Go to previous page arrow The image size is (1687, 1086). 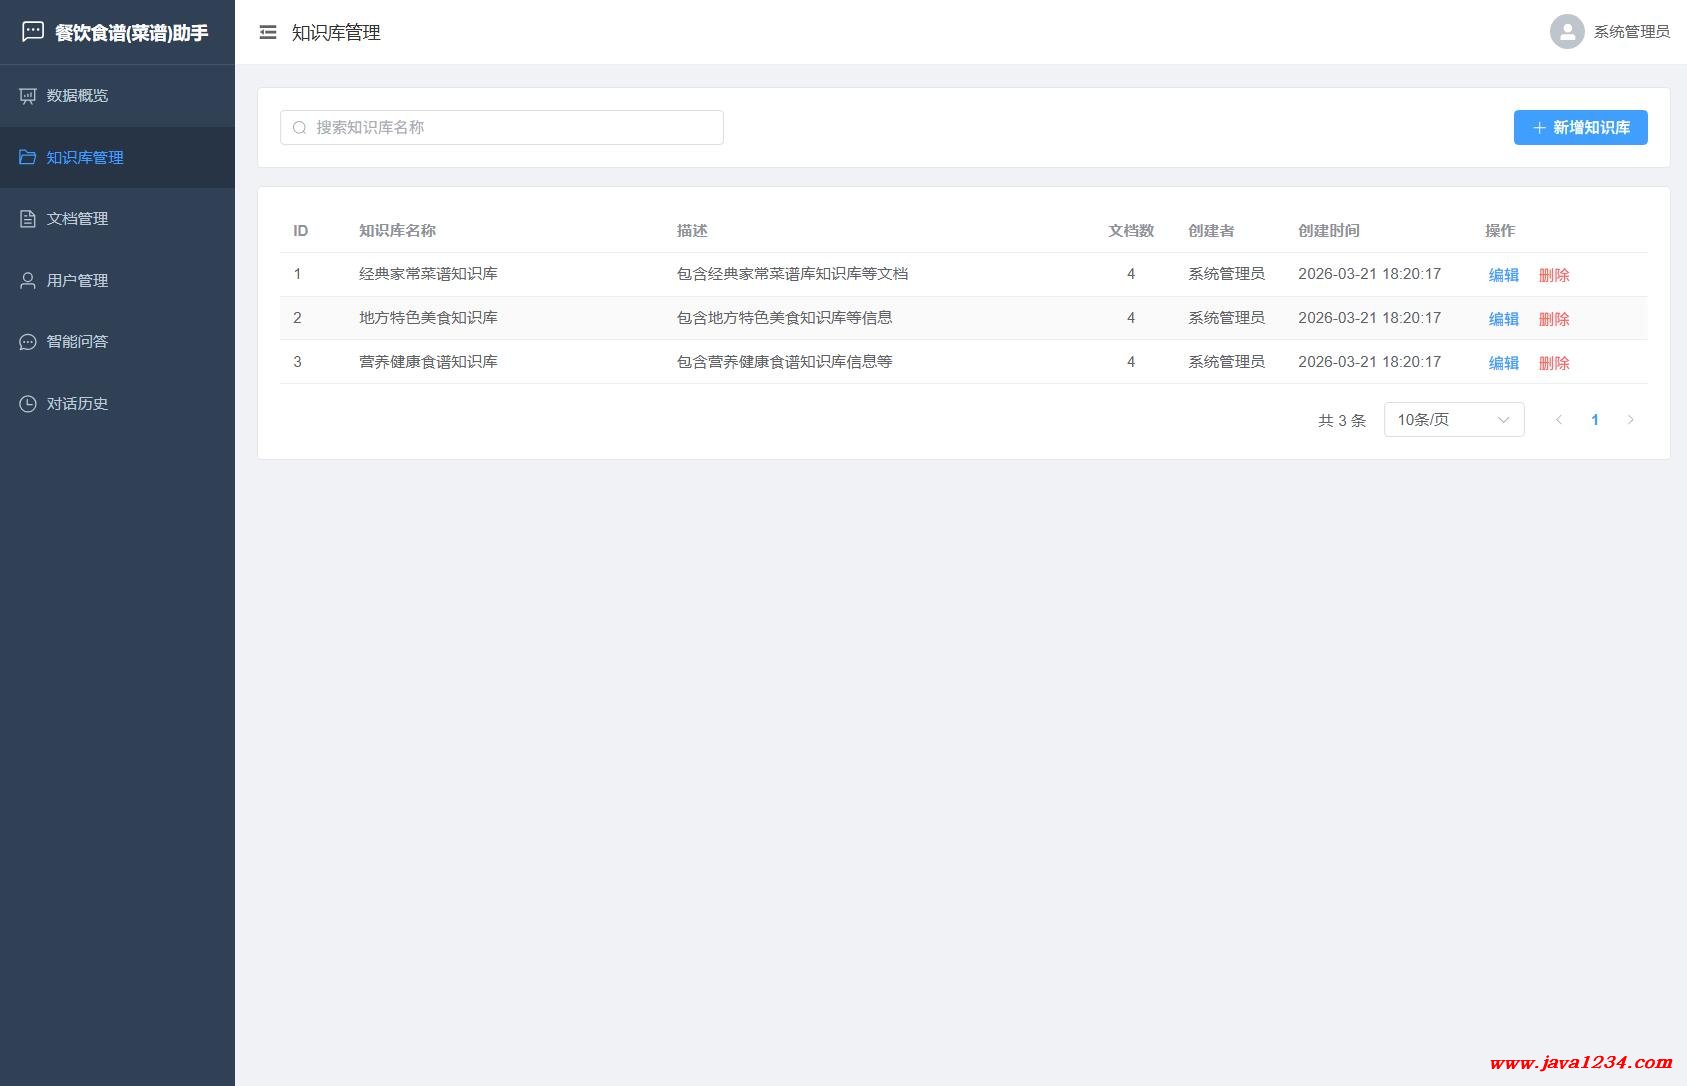pos(1558,420)
